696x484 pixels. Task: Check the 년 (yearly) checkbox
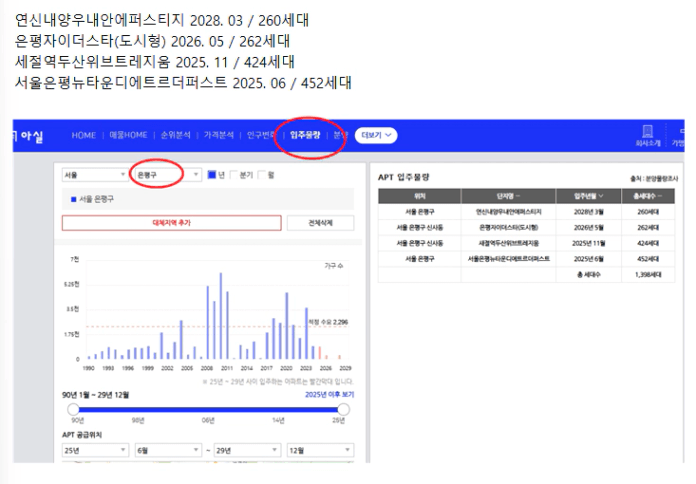tap(212, 175)
